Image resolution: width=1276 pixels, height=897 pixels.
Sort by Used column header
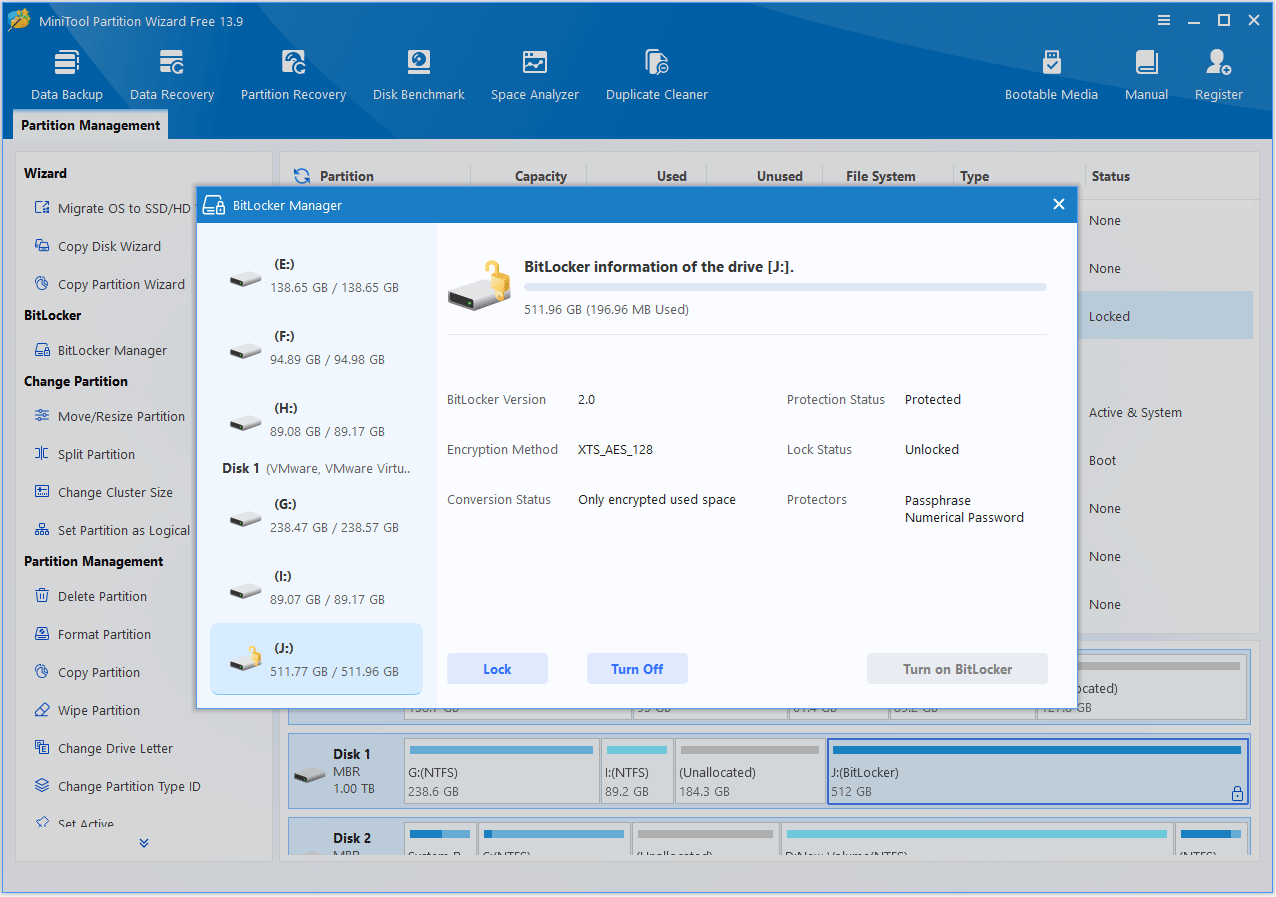coord(671,176)
